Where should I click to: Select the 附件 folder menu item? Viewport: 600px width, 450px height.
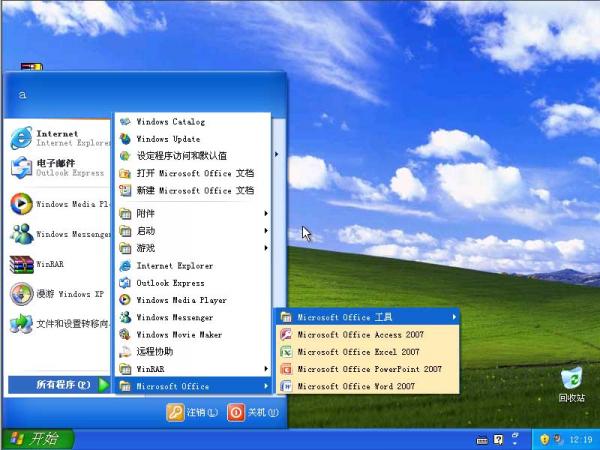coord(193,214)
